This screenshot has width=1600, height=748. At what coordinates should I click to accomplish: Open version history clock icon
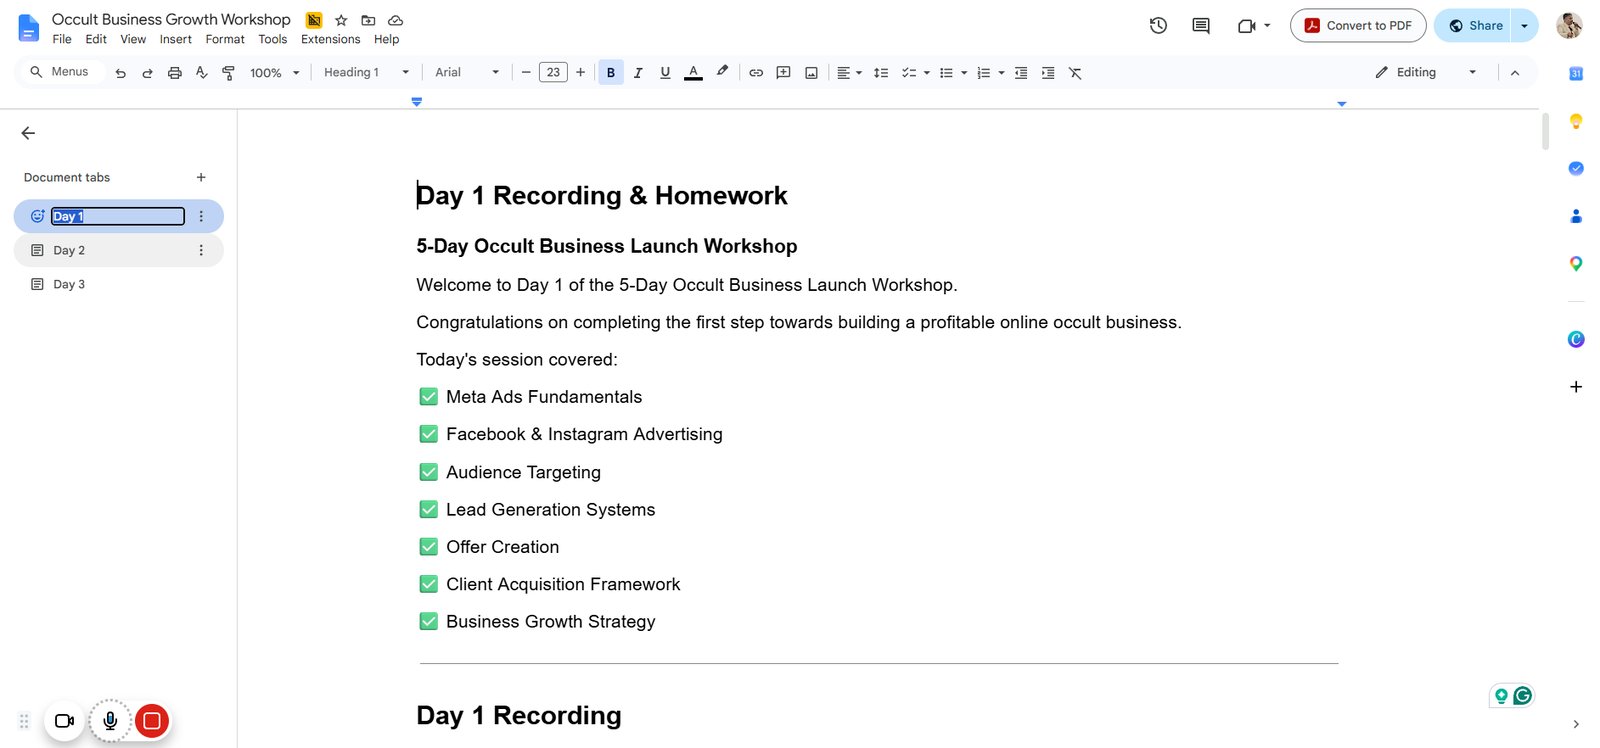point(1158,26)
